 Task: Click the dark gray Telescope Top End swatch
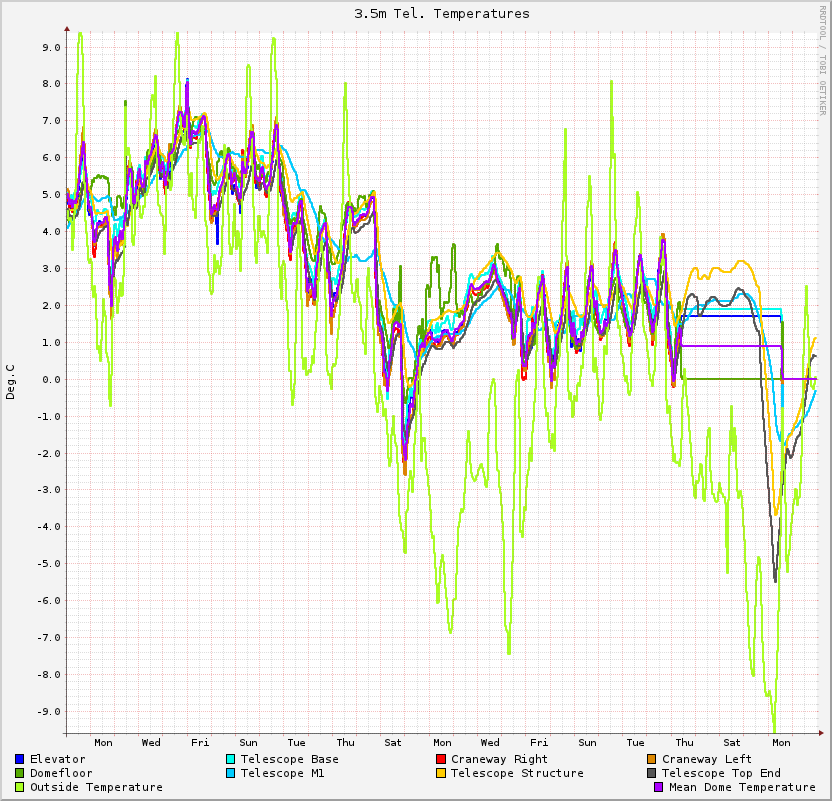coord(652,773)
